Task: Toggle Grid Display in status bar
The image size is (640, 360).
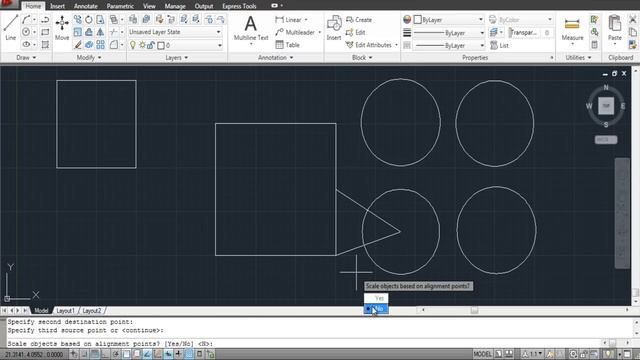Action: pos(95,354)
